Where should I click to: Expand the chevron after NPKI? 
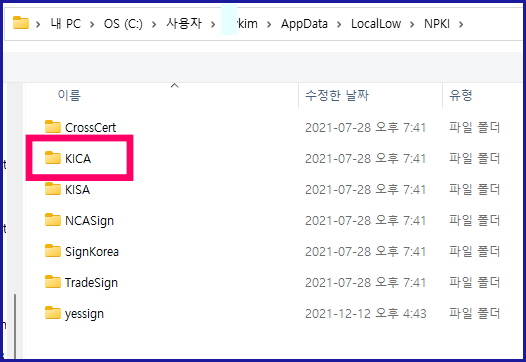pyautogui.click(x=461, y=24)
